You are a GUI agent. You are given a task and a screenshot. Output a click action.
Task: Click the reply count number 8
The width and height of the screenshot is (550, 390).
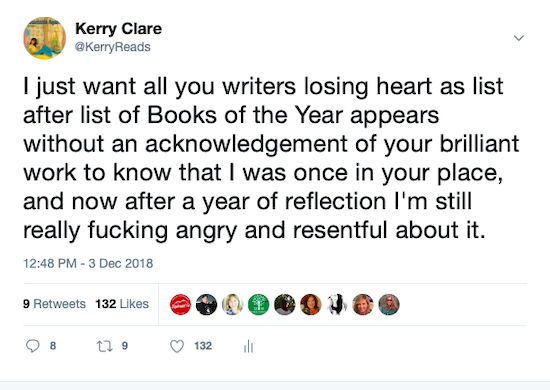(x=53, y=346)
